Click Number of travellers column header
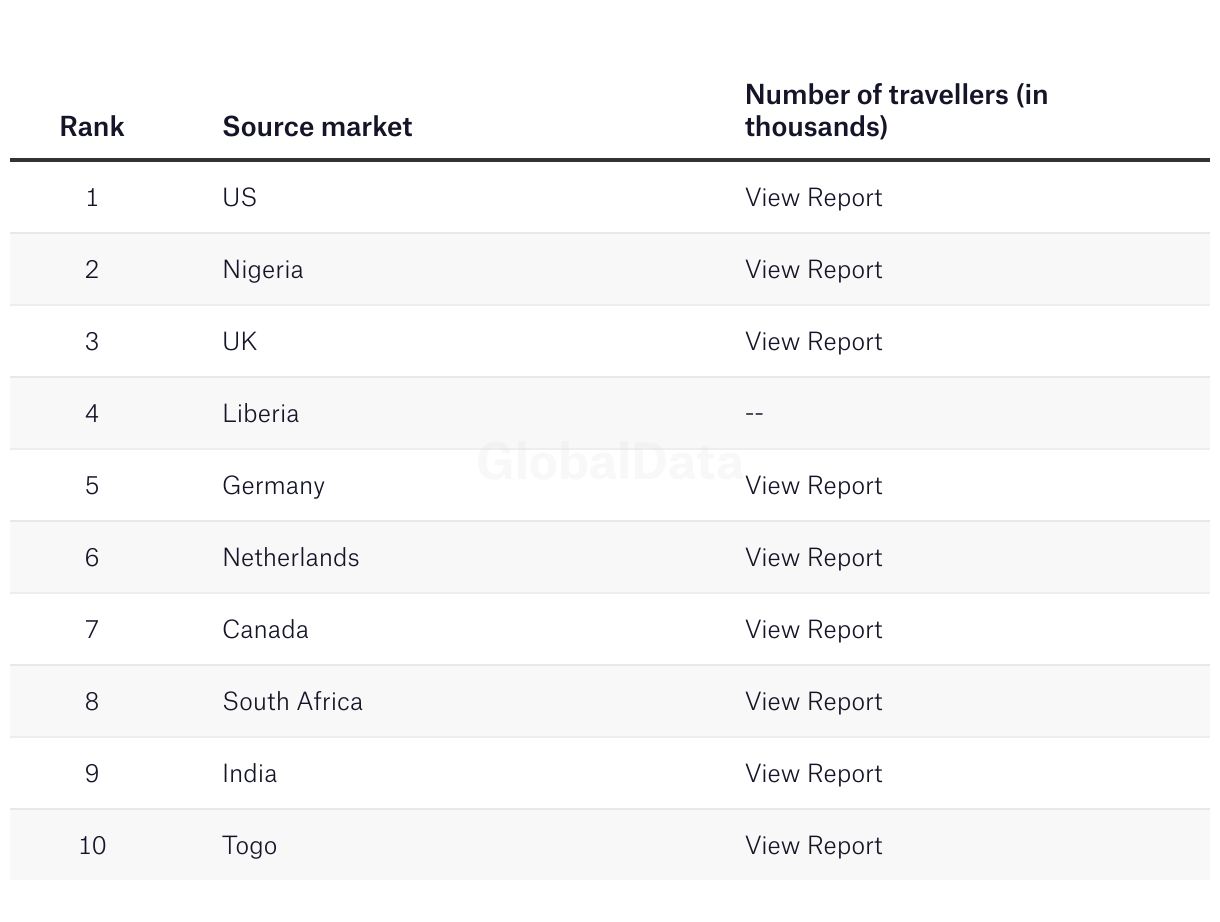 [896, 111]
